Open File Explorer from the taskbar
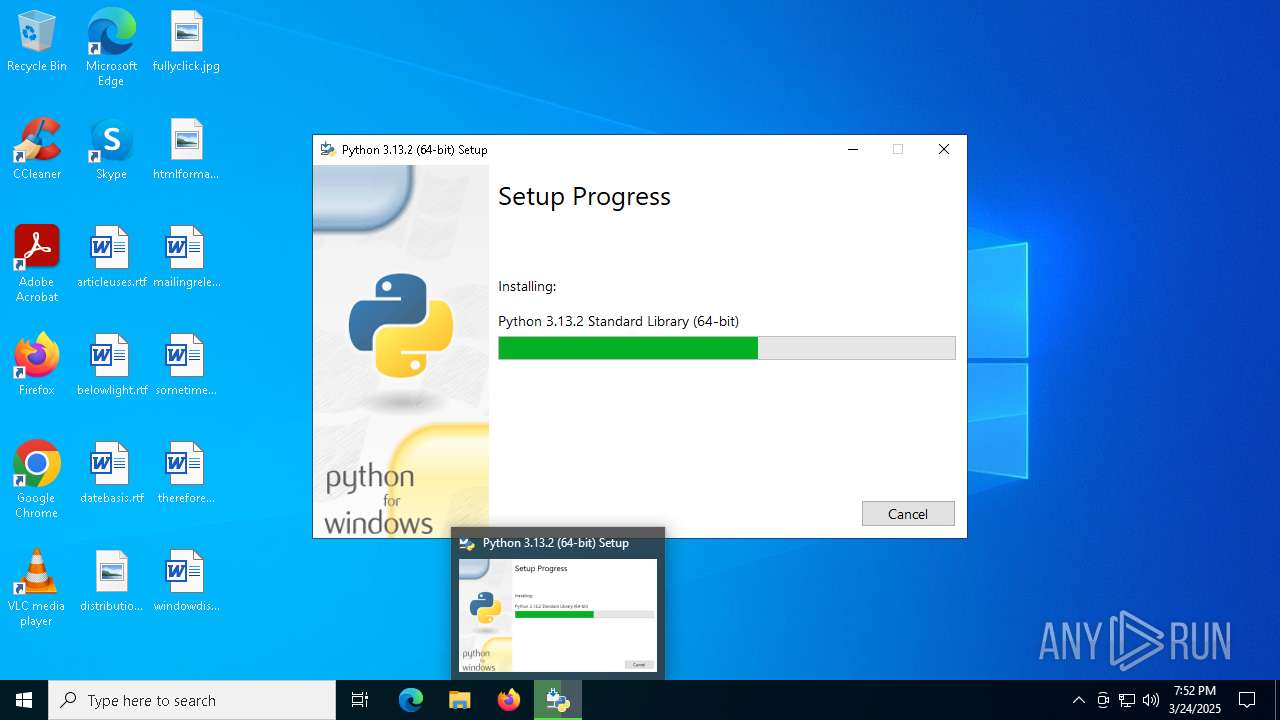The image size is (1280, 720). 459,700
